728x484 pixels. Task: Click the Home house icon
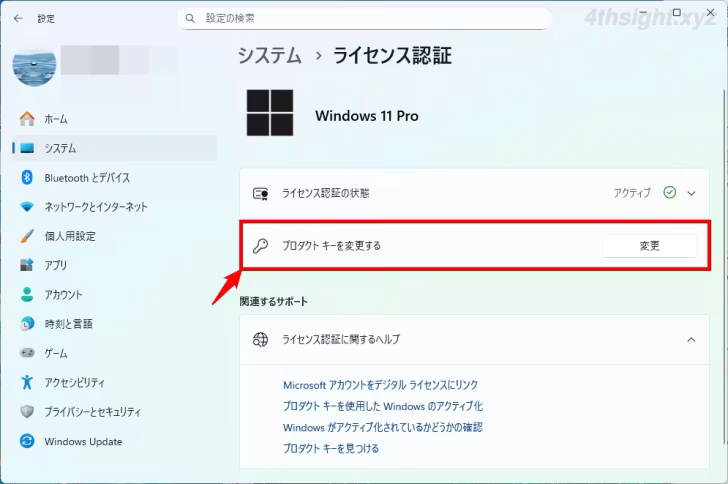tap(27, 119)
